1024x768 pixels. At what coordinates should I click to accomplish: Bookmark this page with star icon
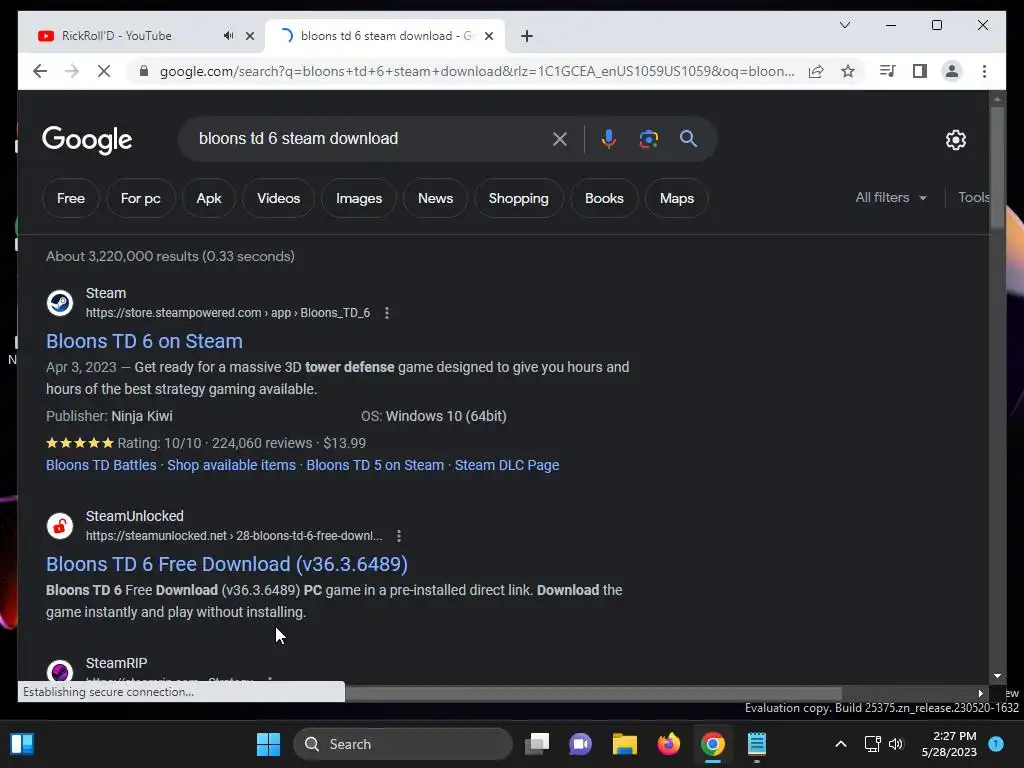coord(848,71)
